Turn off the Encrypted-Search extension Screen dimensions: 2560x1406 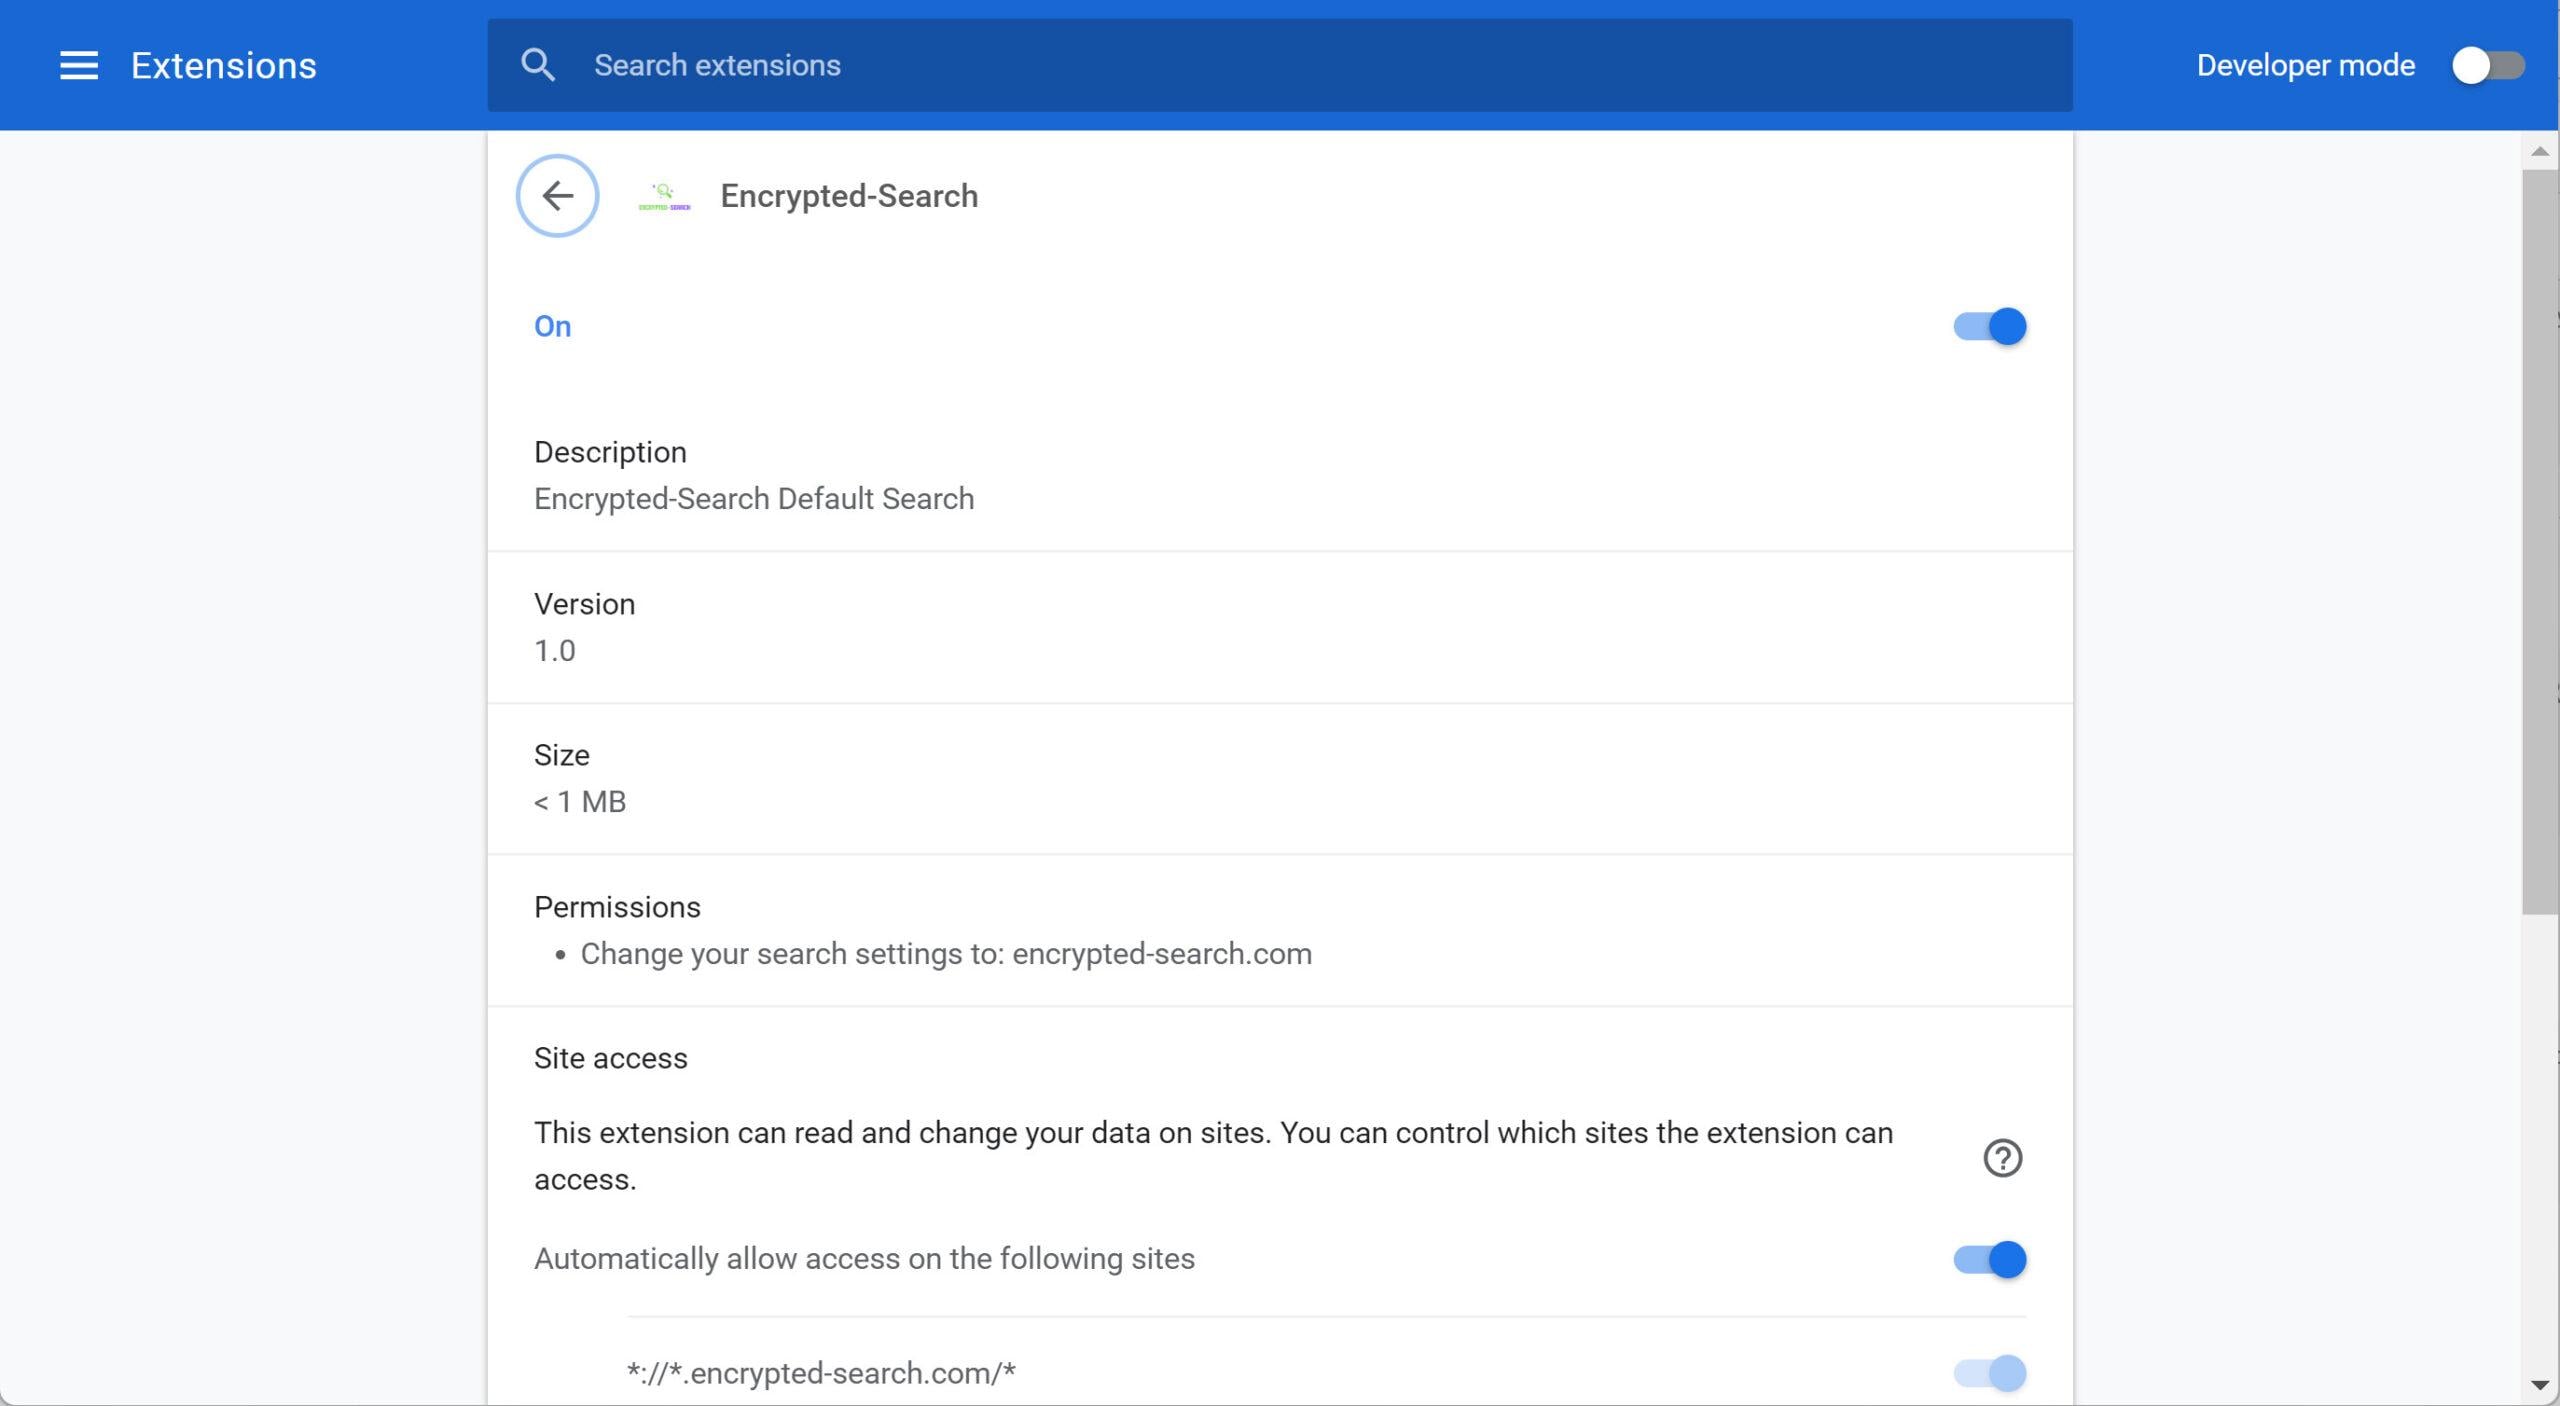point(1989,327)
